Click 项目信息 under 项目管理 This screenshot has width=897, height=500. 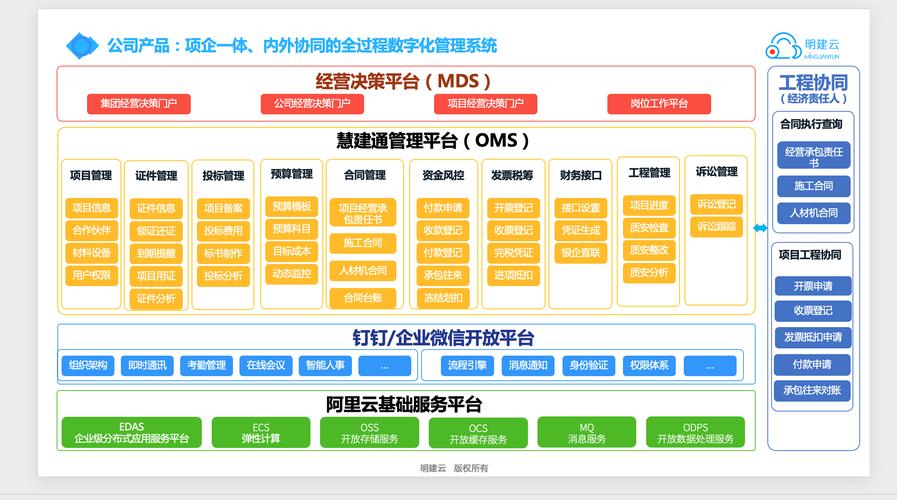point(91,208)
